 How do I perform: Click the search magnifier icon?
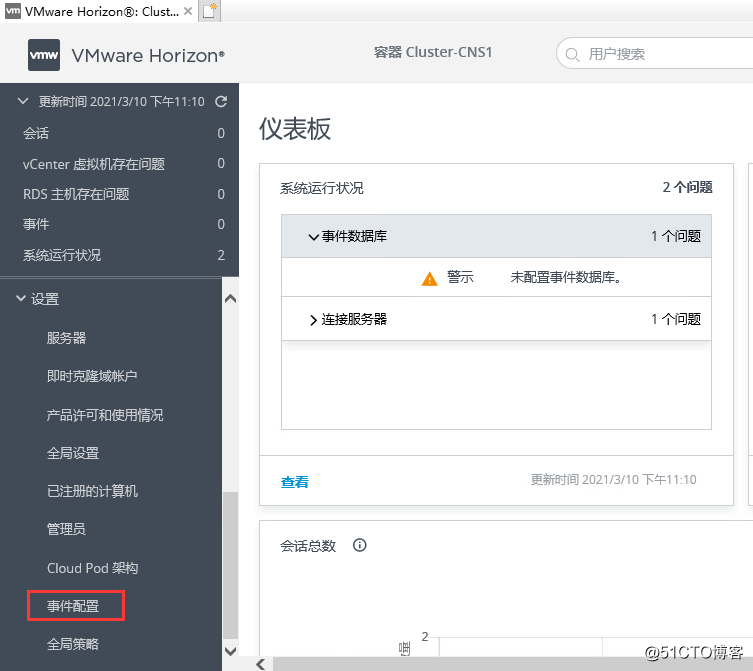pos(572,54)
